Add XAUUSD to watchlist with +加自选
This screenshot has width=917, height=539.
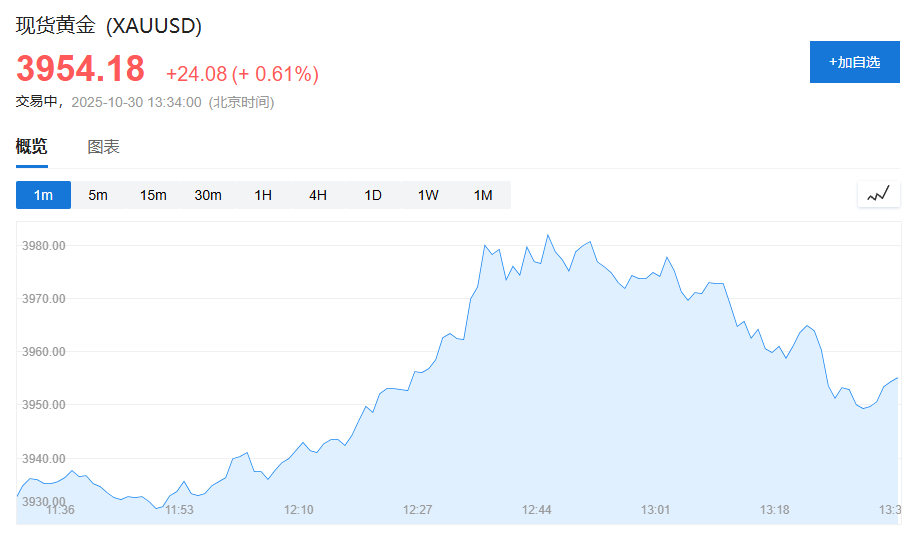click(x=854, y=62)
